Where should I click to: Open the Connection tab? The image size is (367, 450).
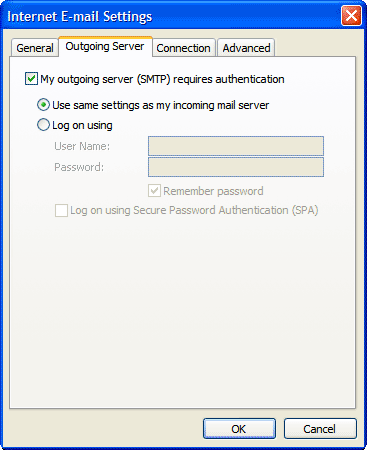pos(183,48)
